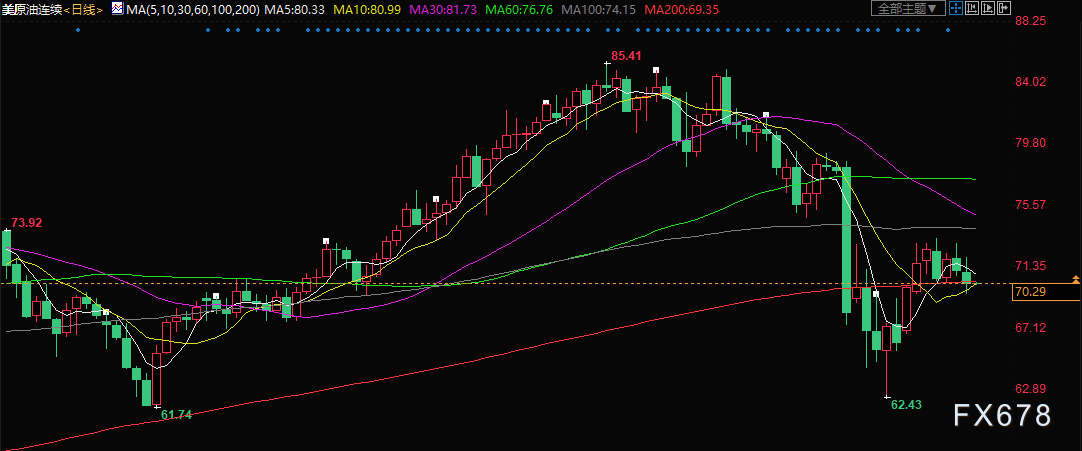Click the interval statistics icon after crosshair
The image size is (1082, 451).
[x=972, y=8]
